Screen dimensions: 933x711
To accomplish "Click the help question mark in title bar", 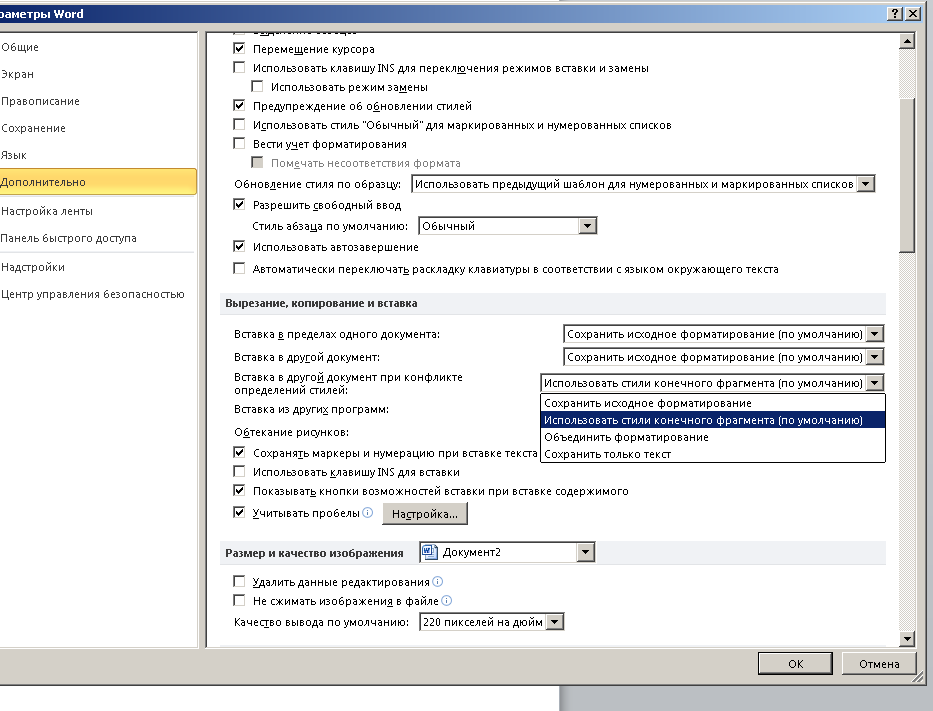I will click(x=894, y=14).
